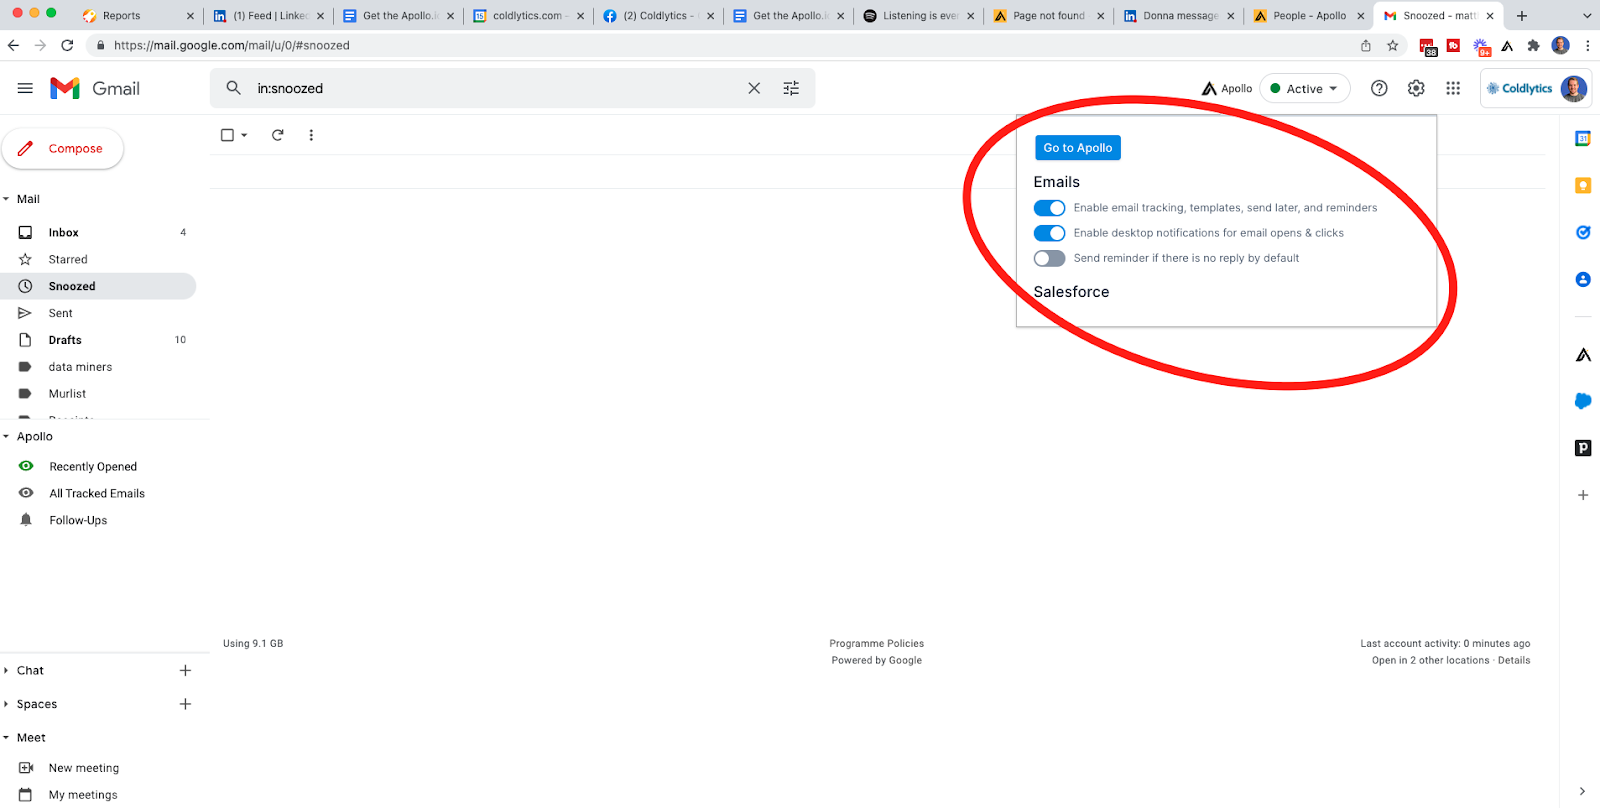The image size is (1600, 808).
Task: Open browser tab list chevron
Action: pyautogui.click(x=1587, y=15)
